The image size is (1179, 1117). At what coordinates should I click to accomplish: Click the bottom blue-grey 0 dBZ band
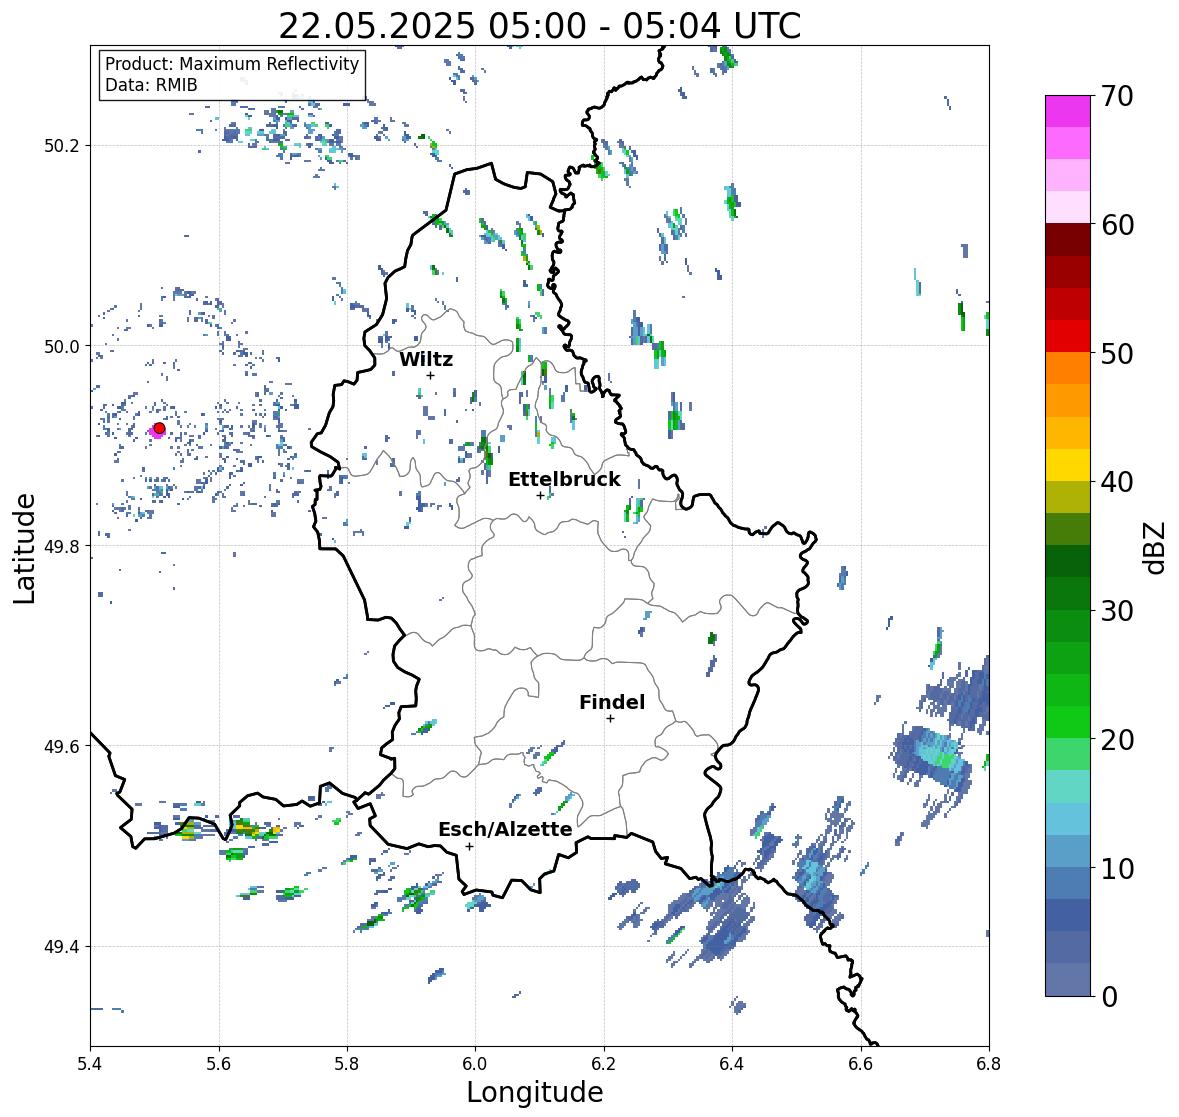(1068, 980)
